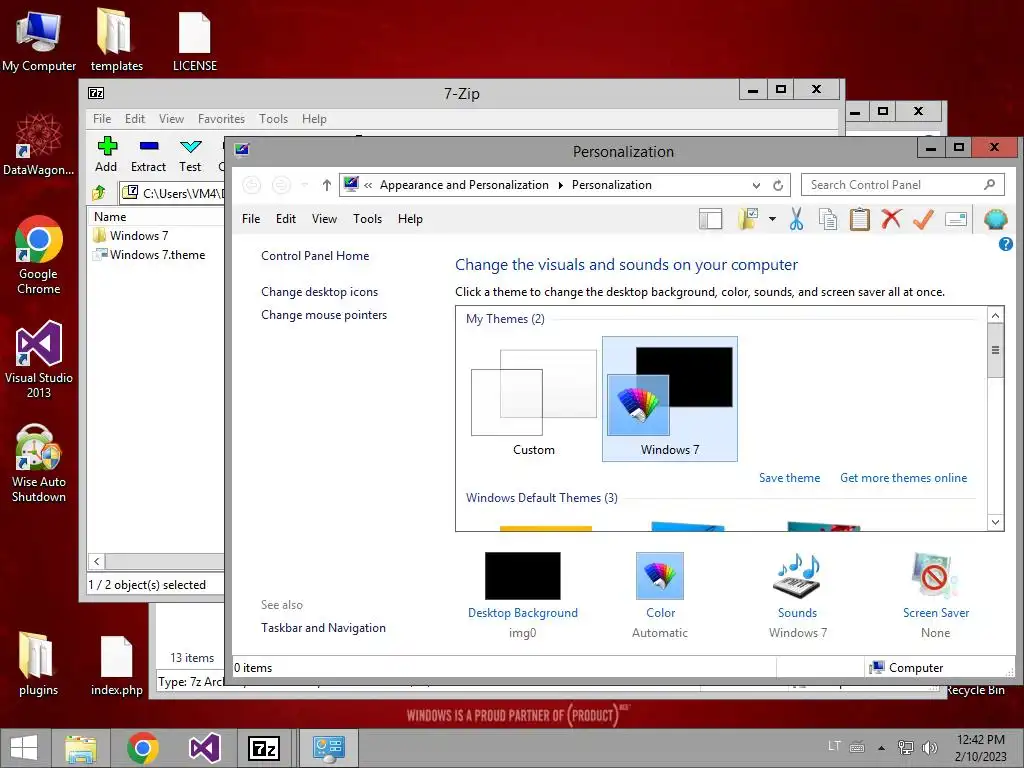Click the Add button in 7-Zip toolbar

[x=106, y=155]
